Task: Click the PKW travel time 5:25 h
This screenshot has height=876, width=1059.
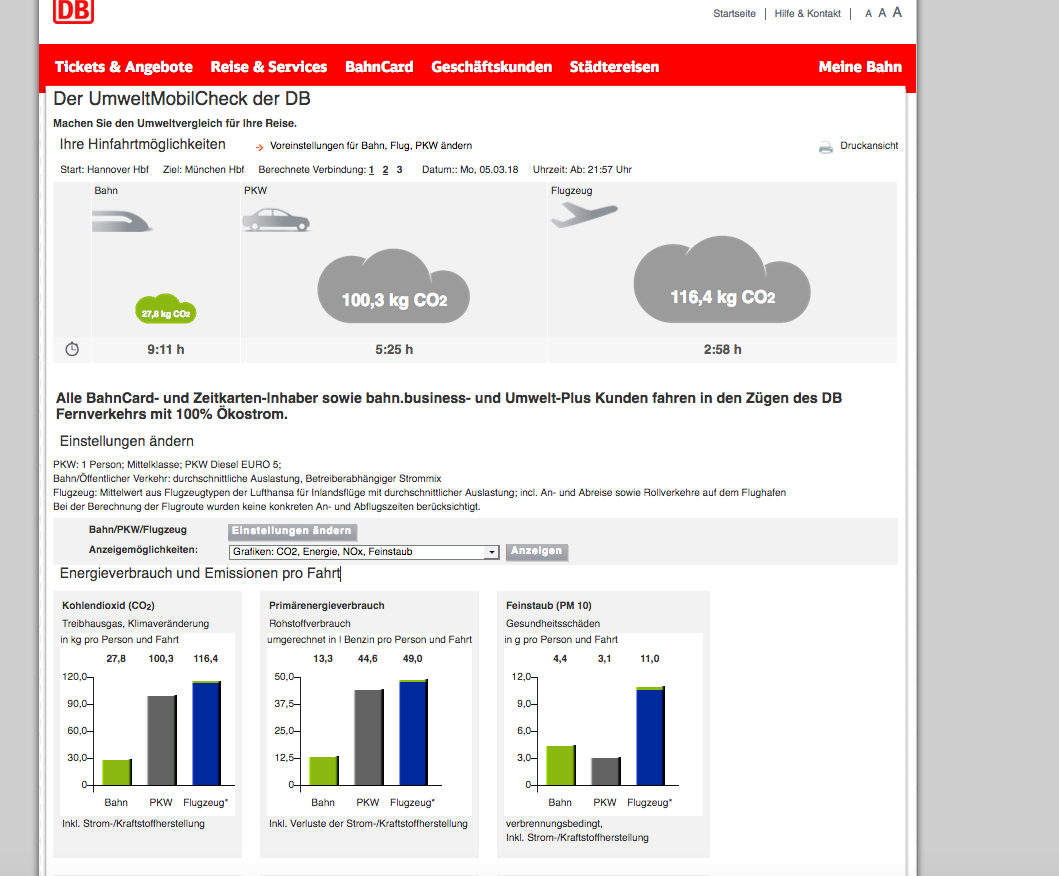Action: 394,349
